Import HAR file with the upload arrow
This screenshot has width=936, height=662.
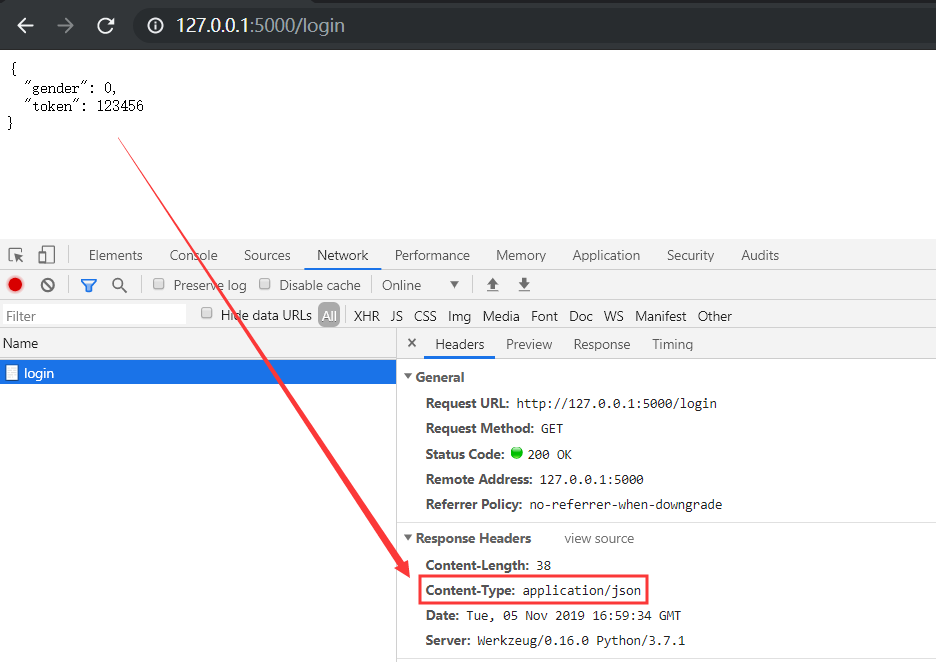tap(492, 285)
